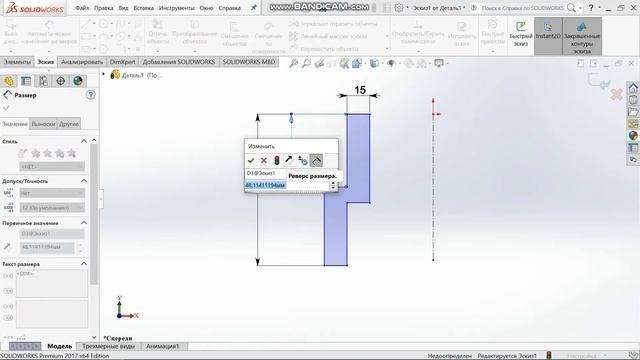Open the Трехмерные виды bottom tab
This screenshot has width=640, height=360.
(x=109, y=346)
